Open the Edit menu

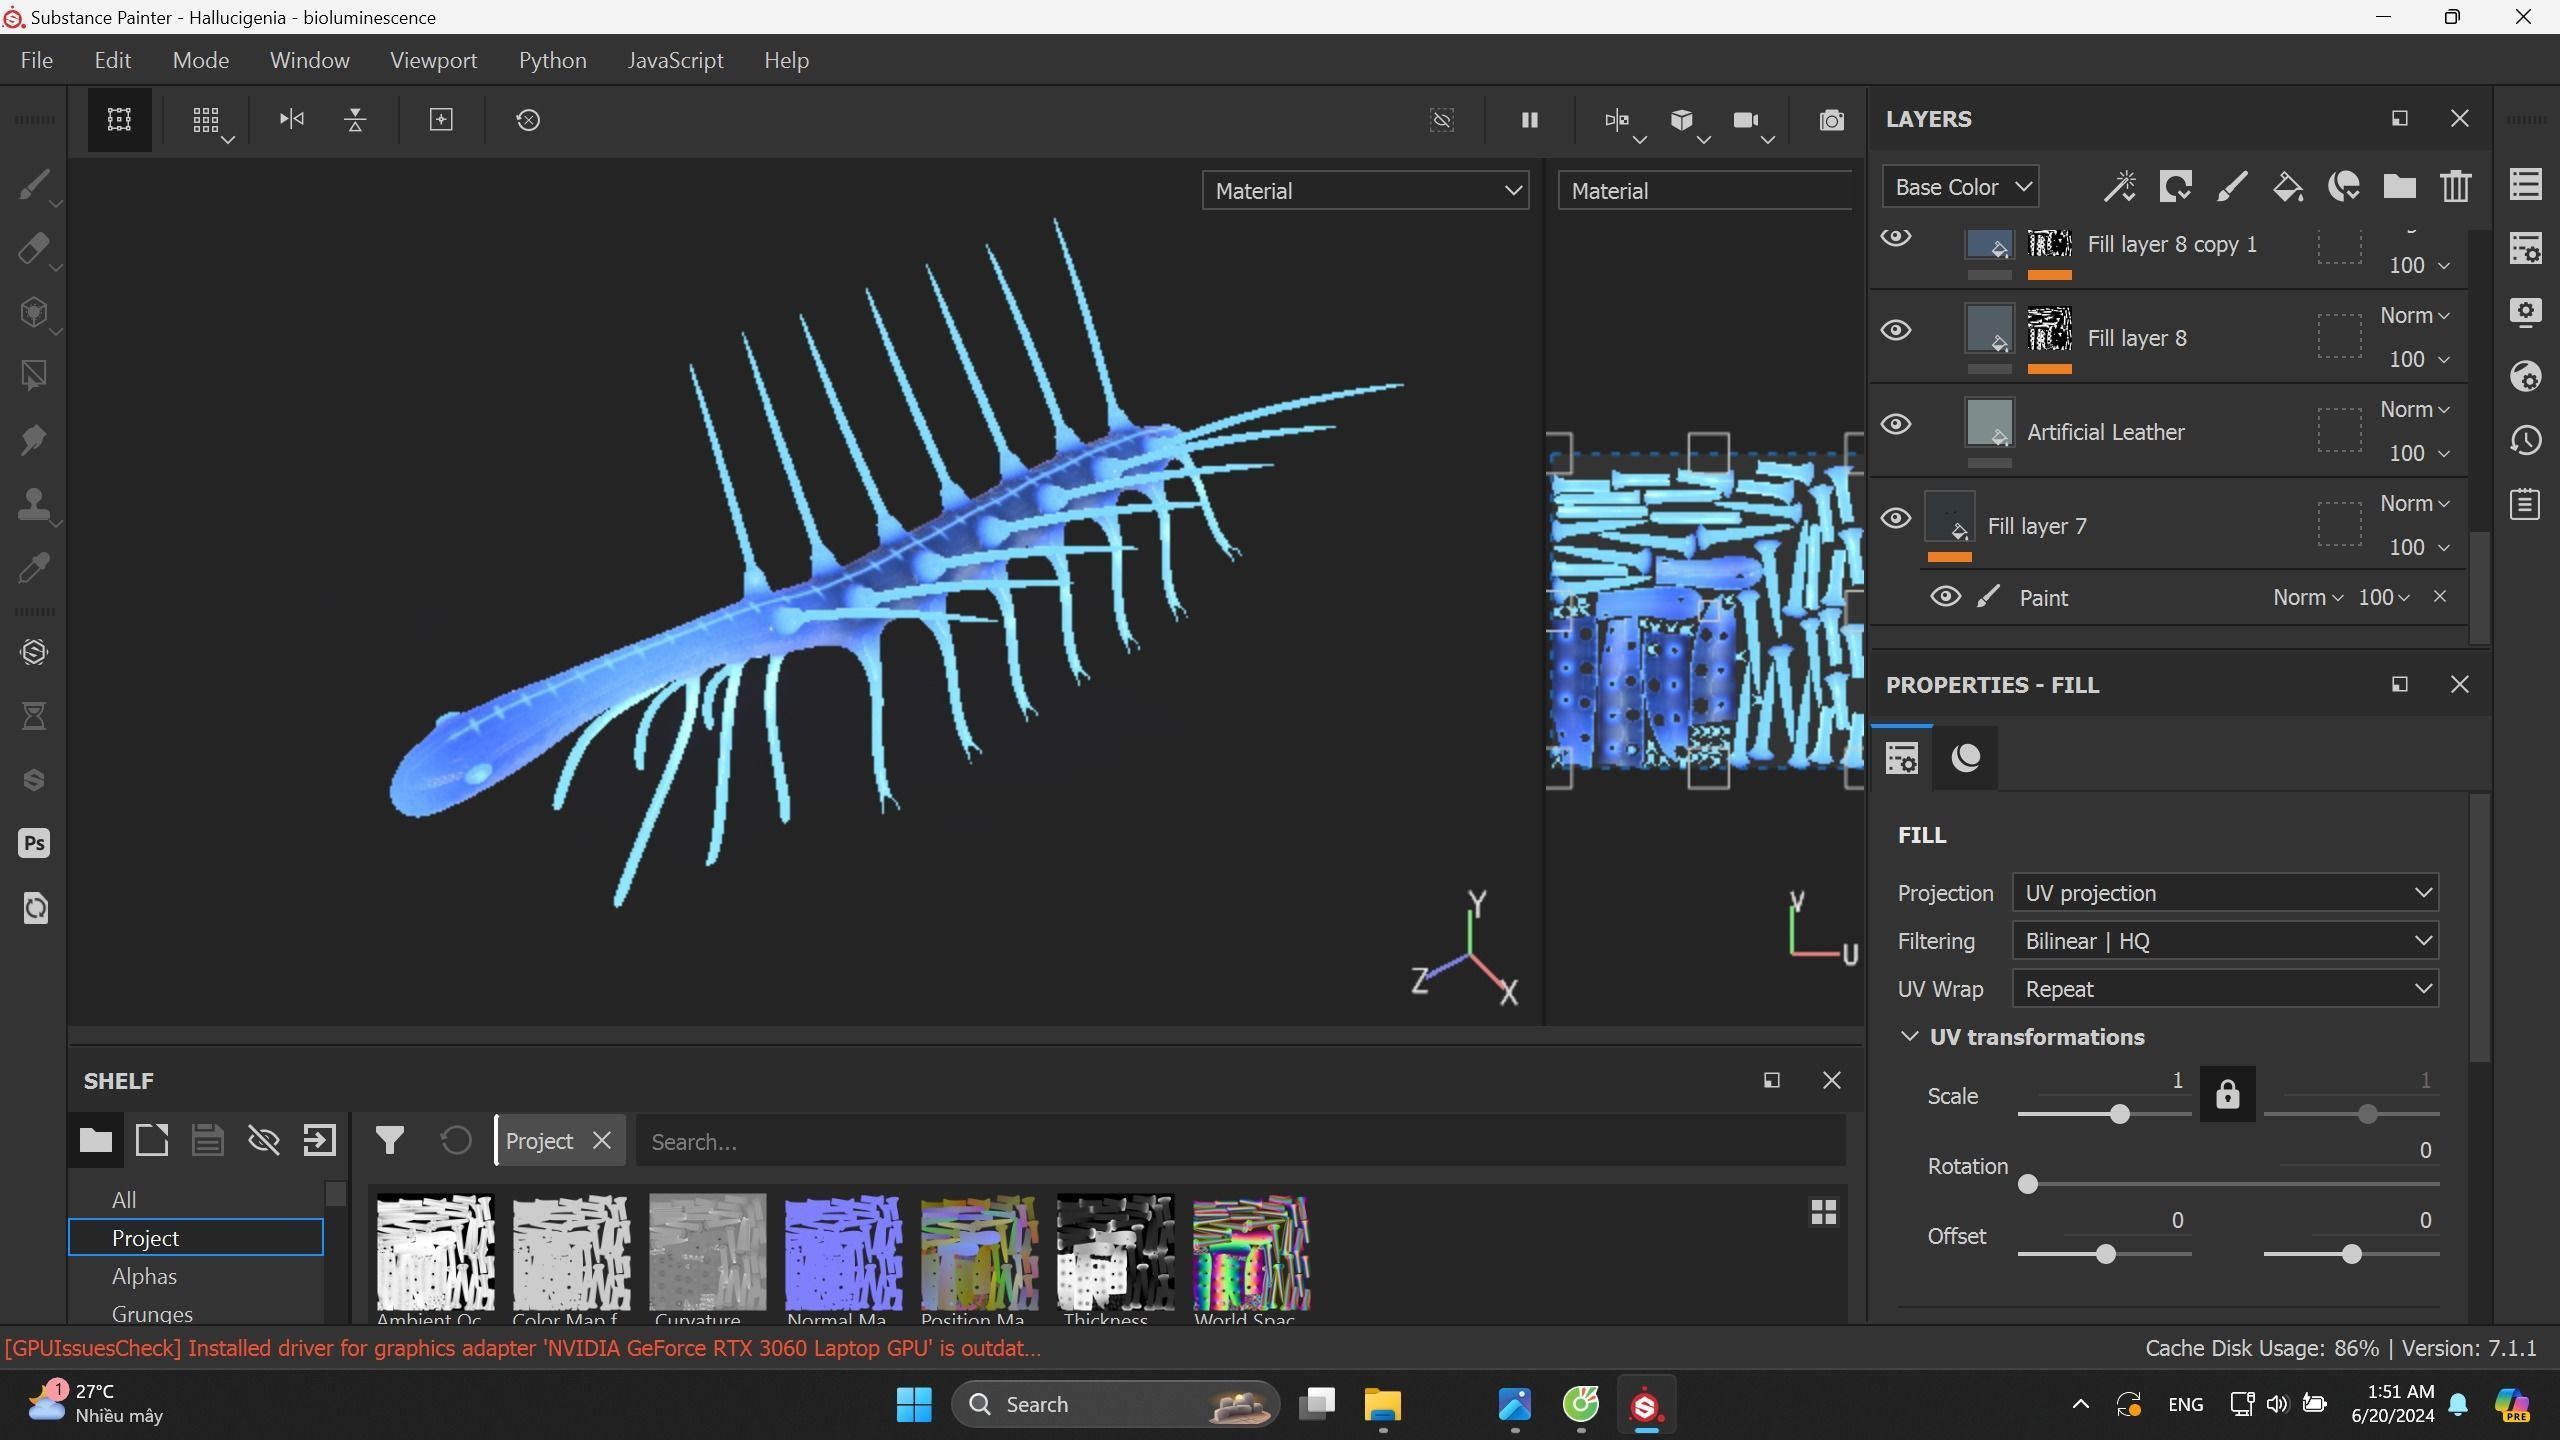pos(113,61)
